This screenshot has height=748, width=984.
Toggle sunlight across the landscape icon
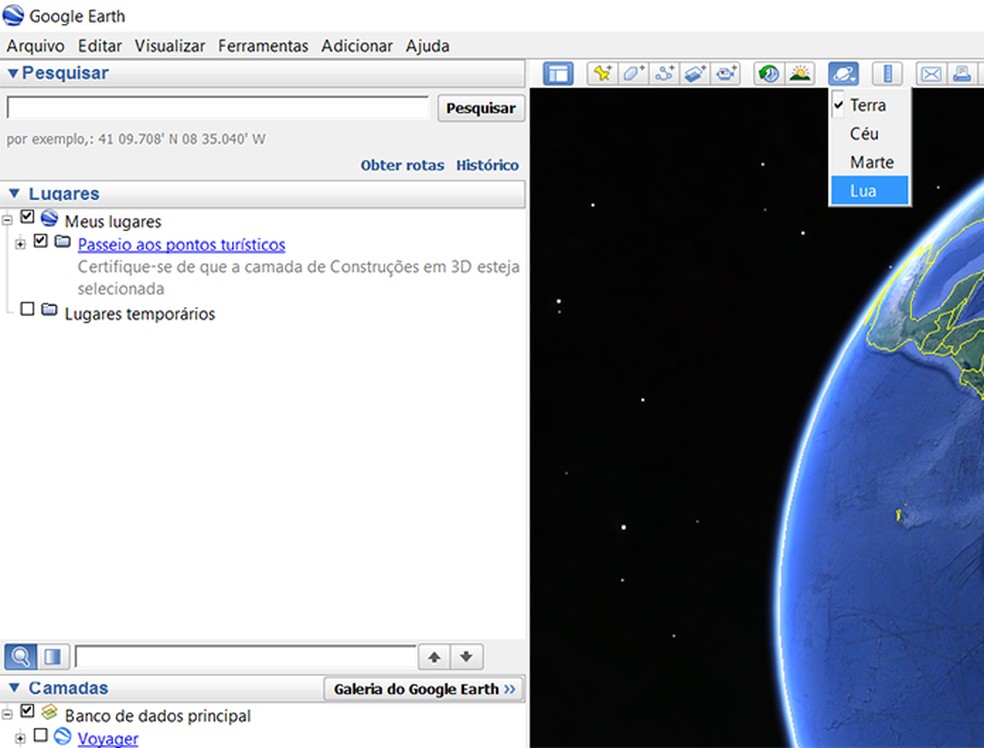[800, 74]
